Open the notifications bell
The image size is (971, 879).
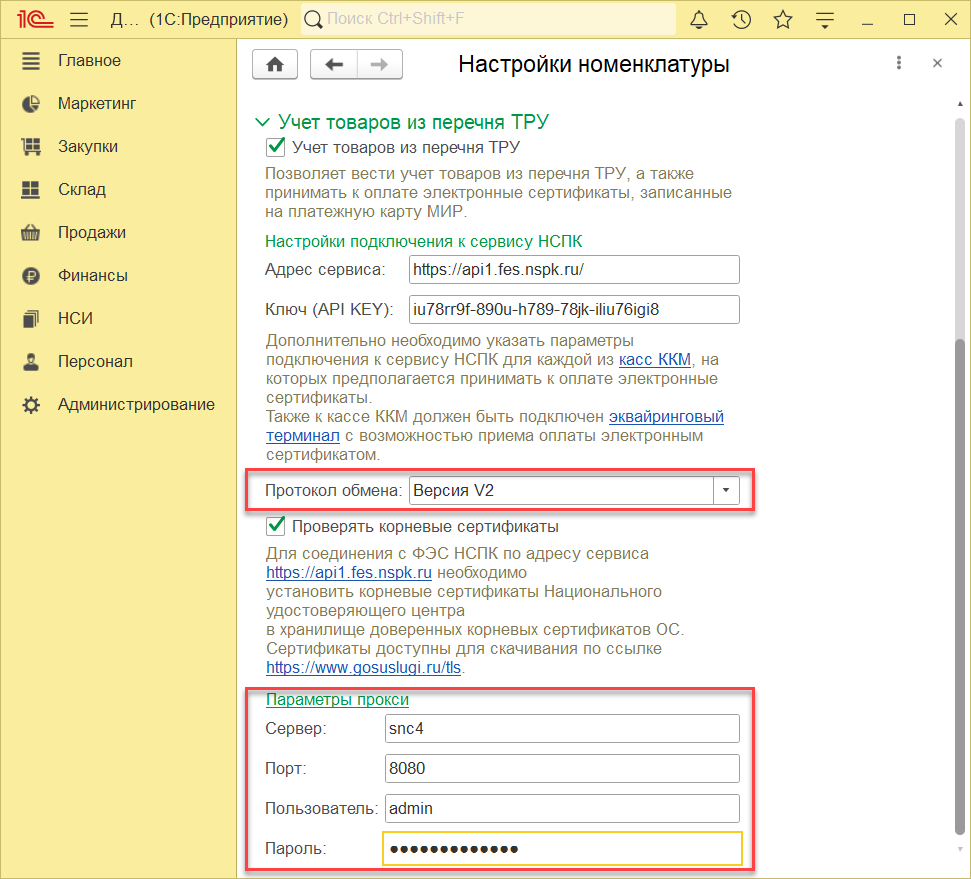click(699, 20)
